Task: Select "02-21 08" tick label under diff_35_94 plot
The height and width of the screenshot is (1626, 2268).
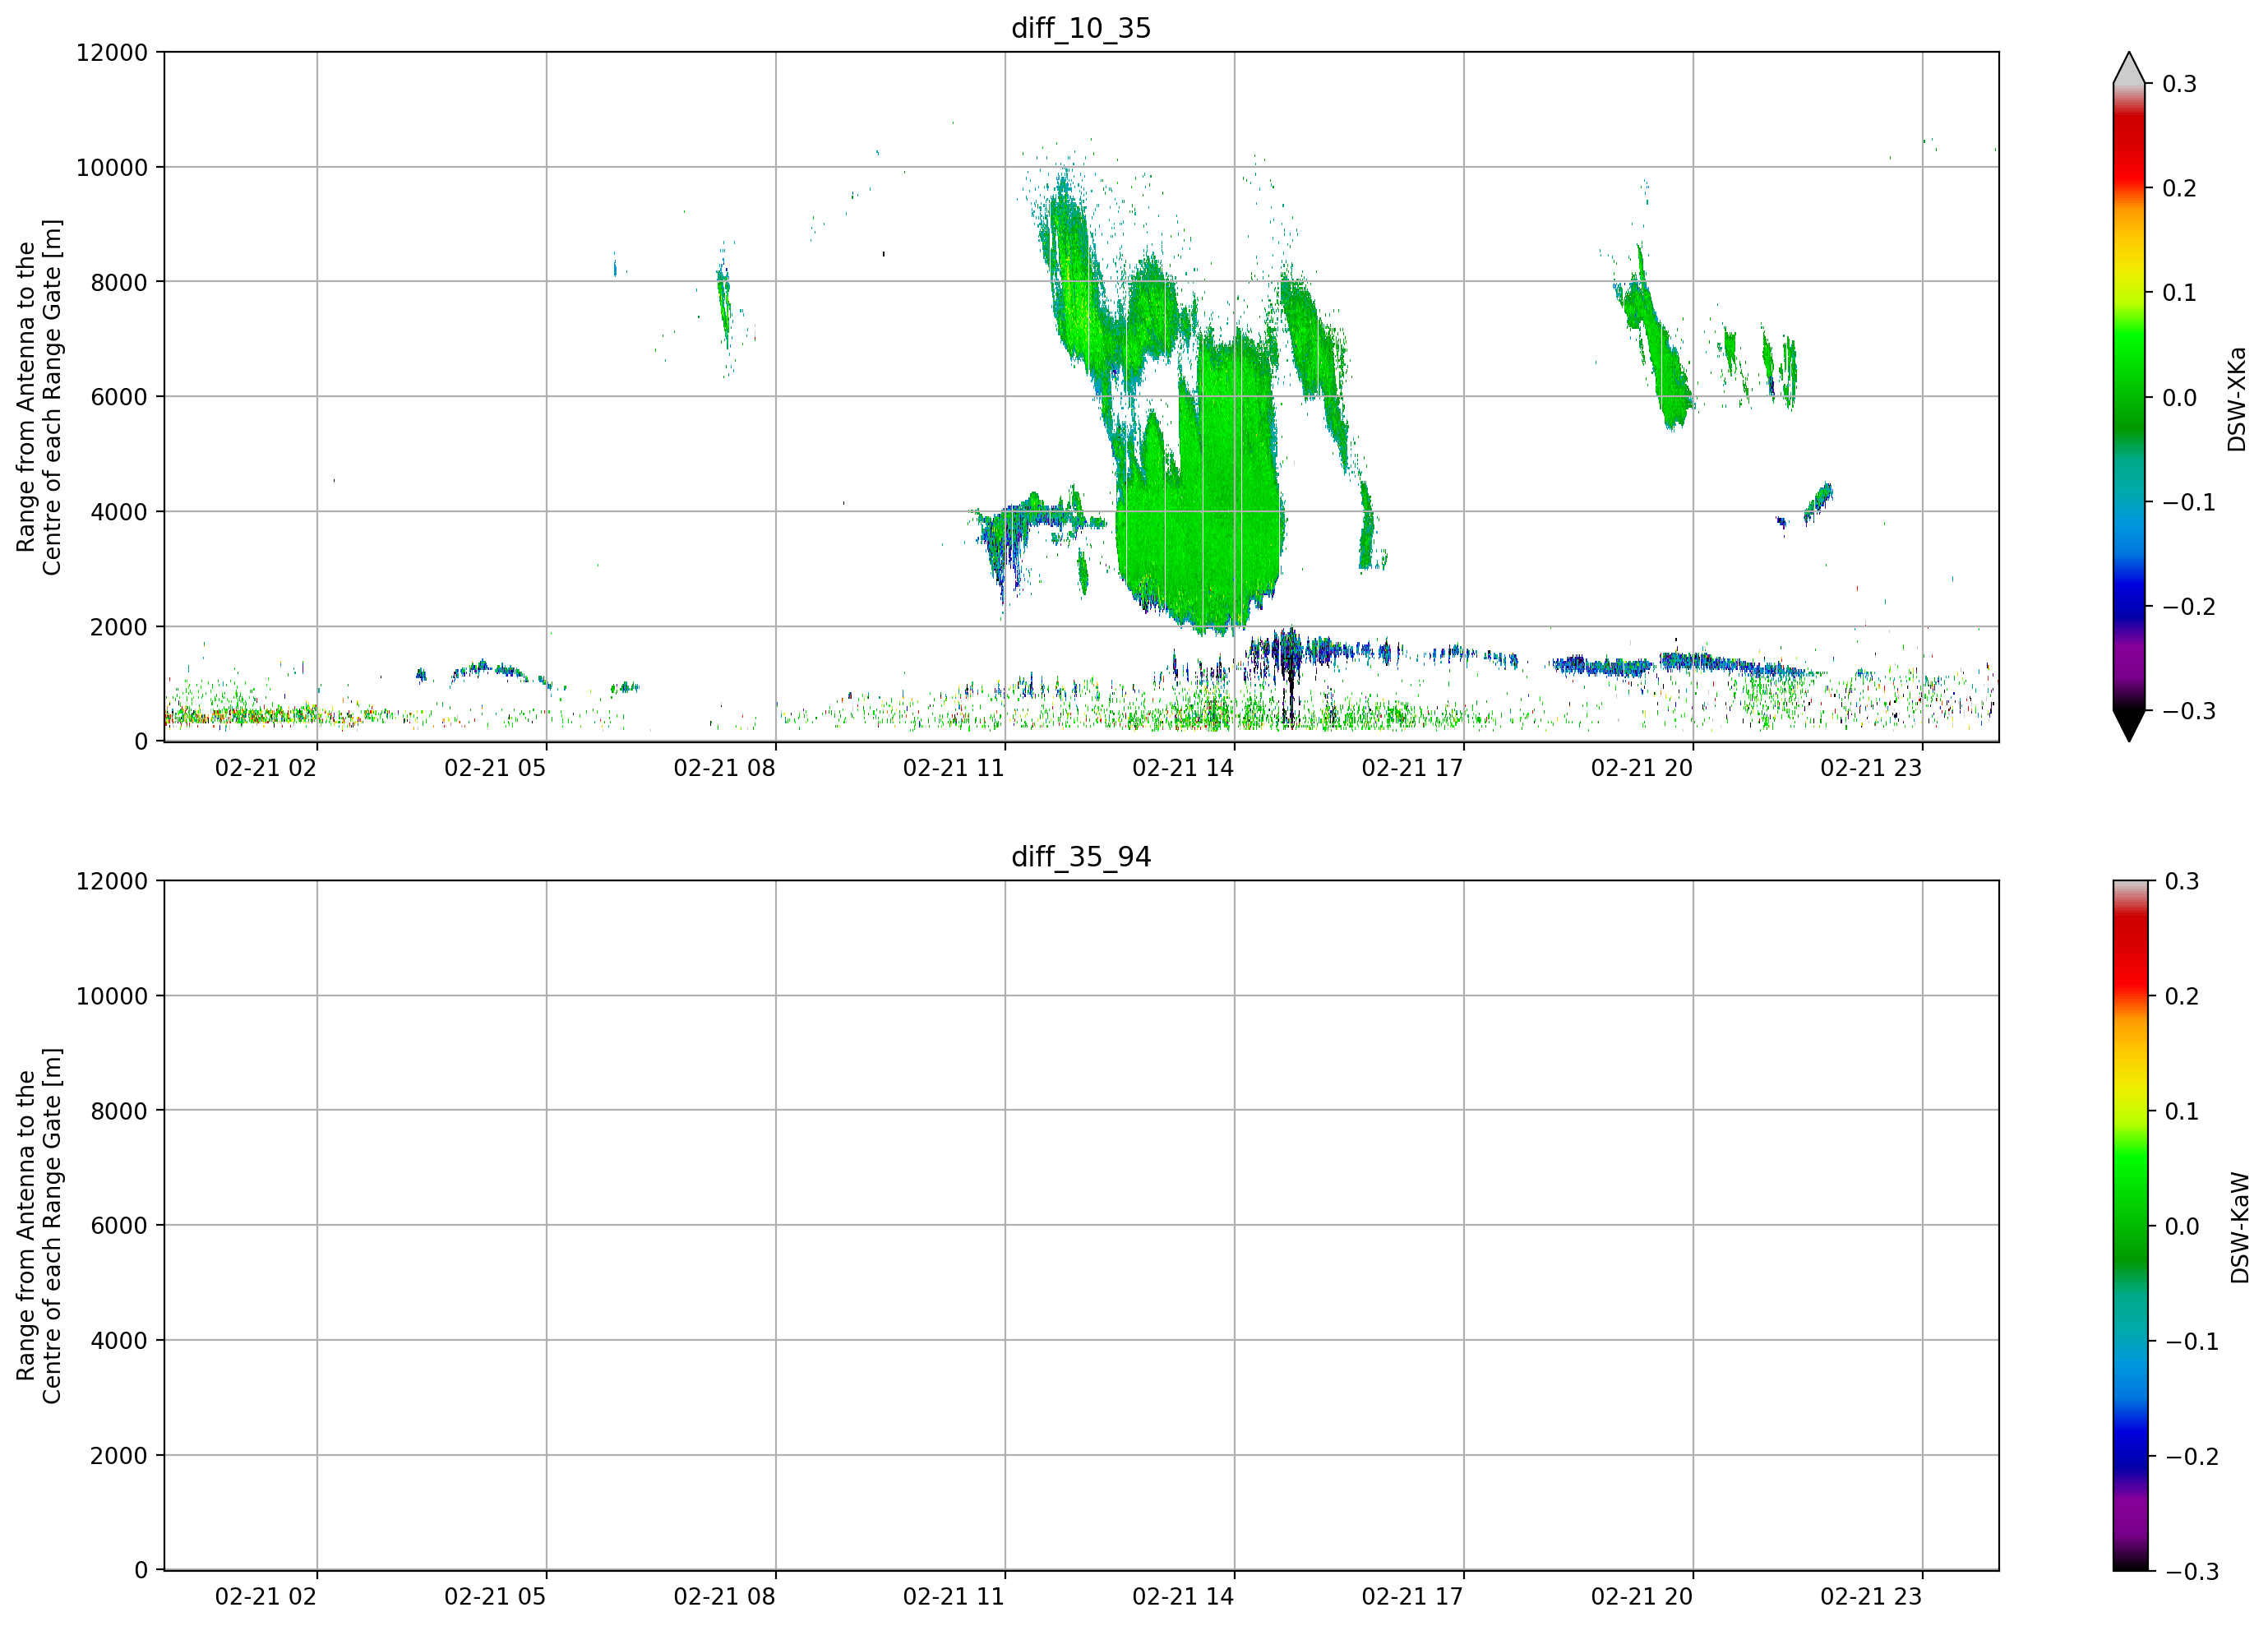Action: point(725,1597)
